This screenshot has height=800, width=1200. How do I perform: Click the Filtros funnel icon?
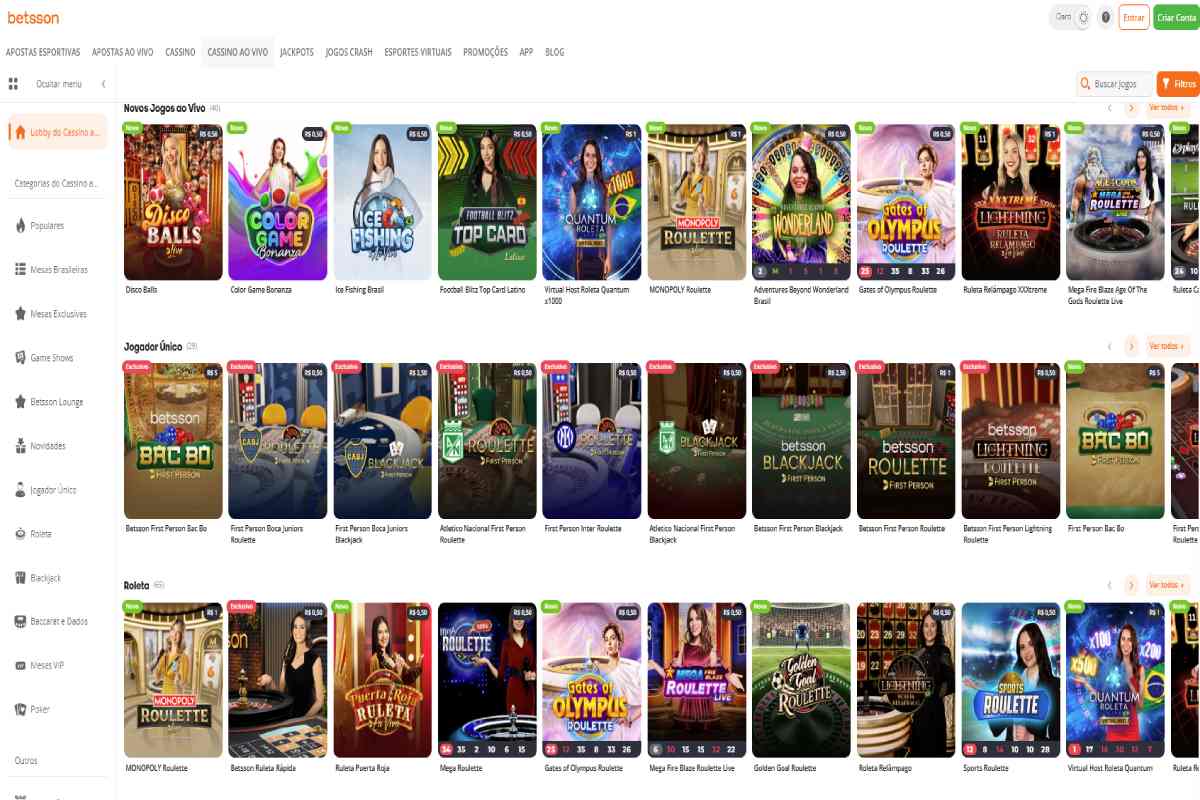[x=1166, y=84]
